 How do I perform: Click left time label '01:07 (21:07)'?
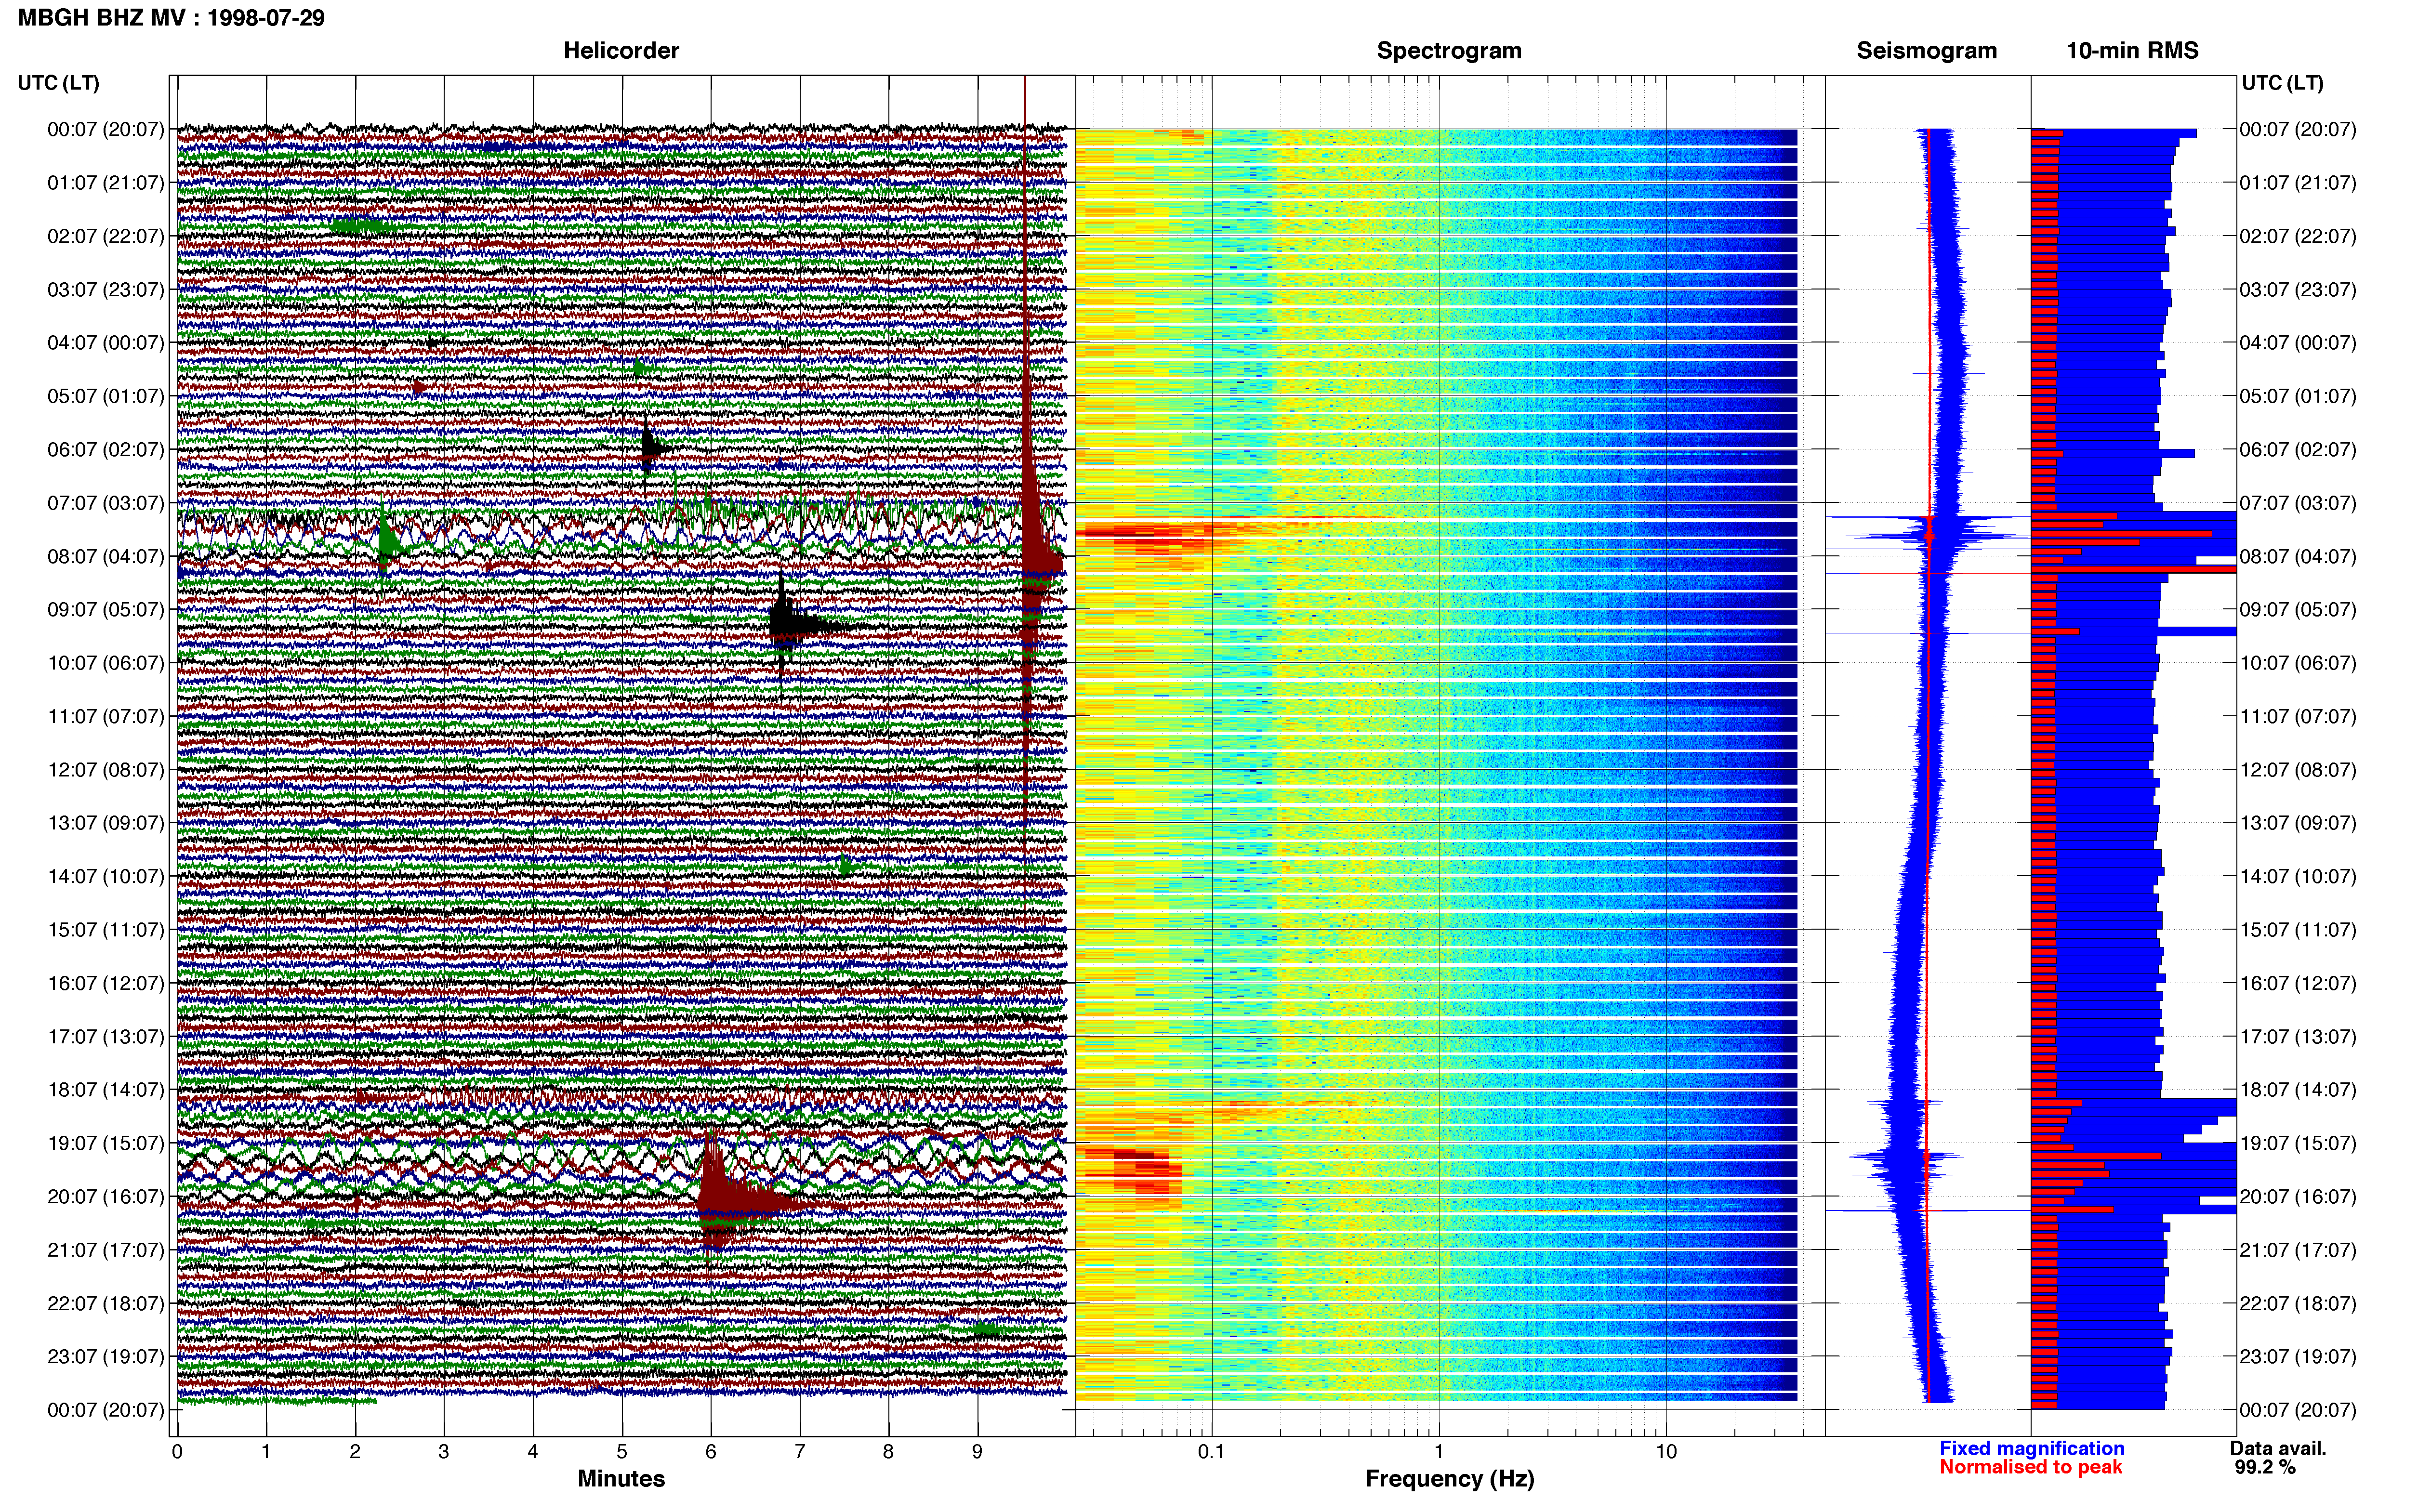click(x=106, y=183)
